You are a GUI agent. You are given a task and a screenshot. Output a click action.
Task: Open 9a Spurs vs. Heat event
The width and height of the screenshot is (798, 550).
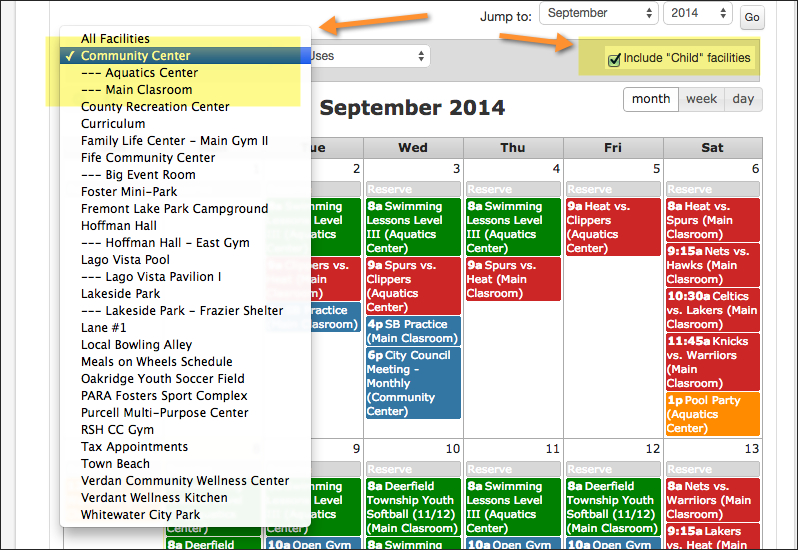(x=513, y=279)
